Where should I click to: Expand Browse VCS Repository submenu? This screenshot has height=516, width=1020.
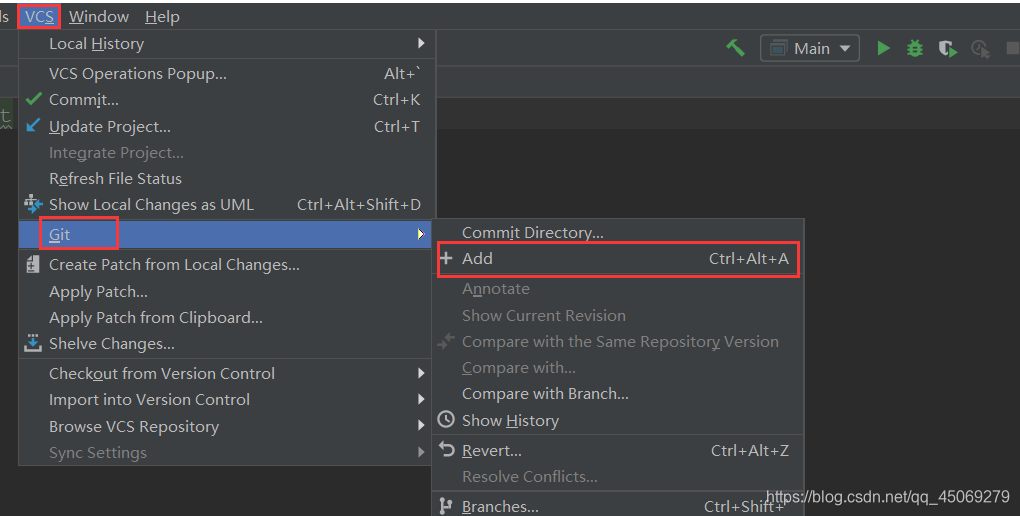pos(227,426)
